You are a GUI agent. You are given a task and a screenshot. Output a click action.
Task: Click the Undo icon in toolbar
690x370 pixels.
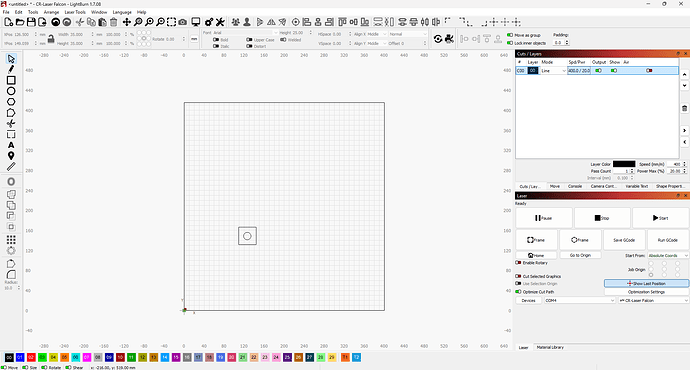[x=55, y=22]
